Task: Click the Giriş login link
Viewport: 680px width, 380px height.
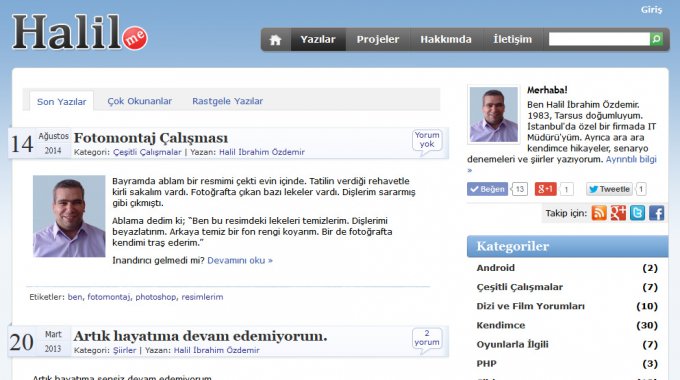Action: point(651,10)
